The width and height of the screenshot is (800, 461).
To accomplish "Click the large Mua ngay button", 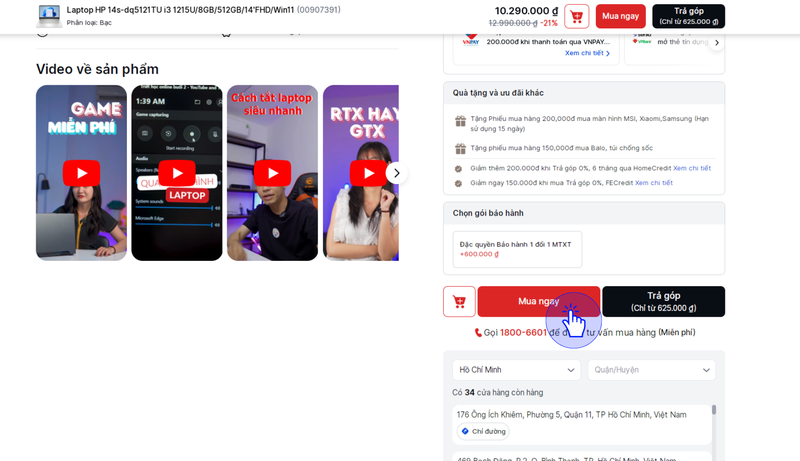I will [539, 301].
